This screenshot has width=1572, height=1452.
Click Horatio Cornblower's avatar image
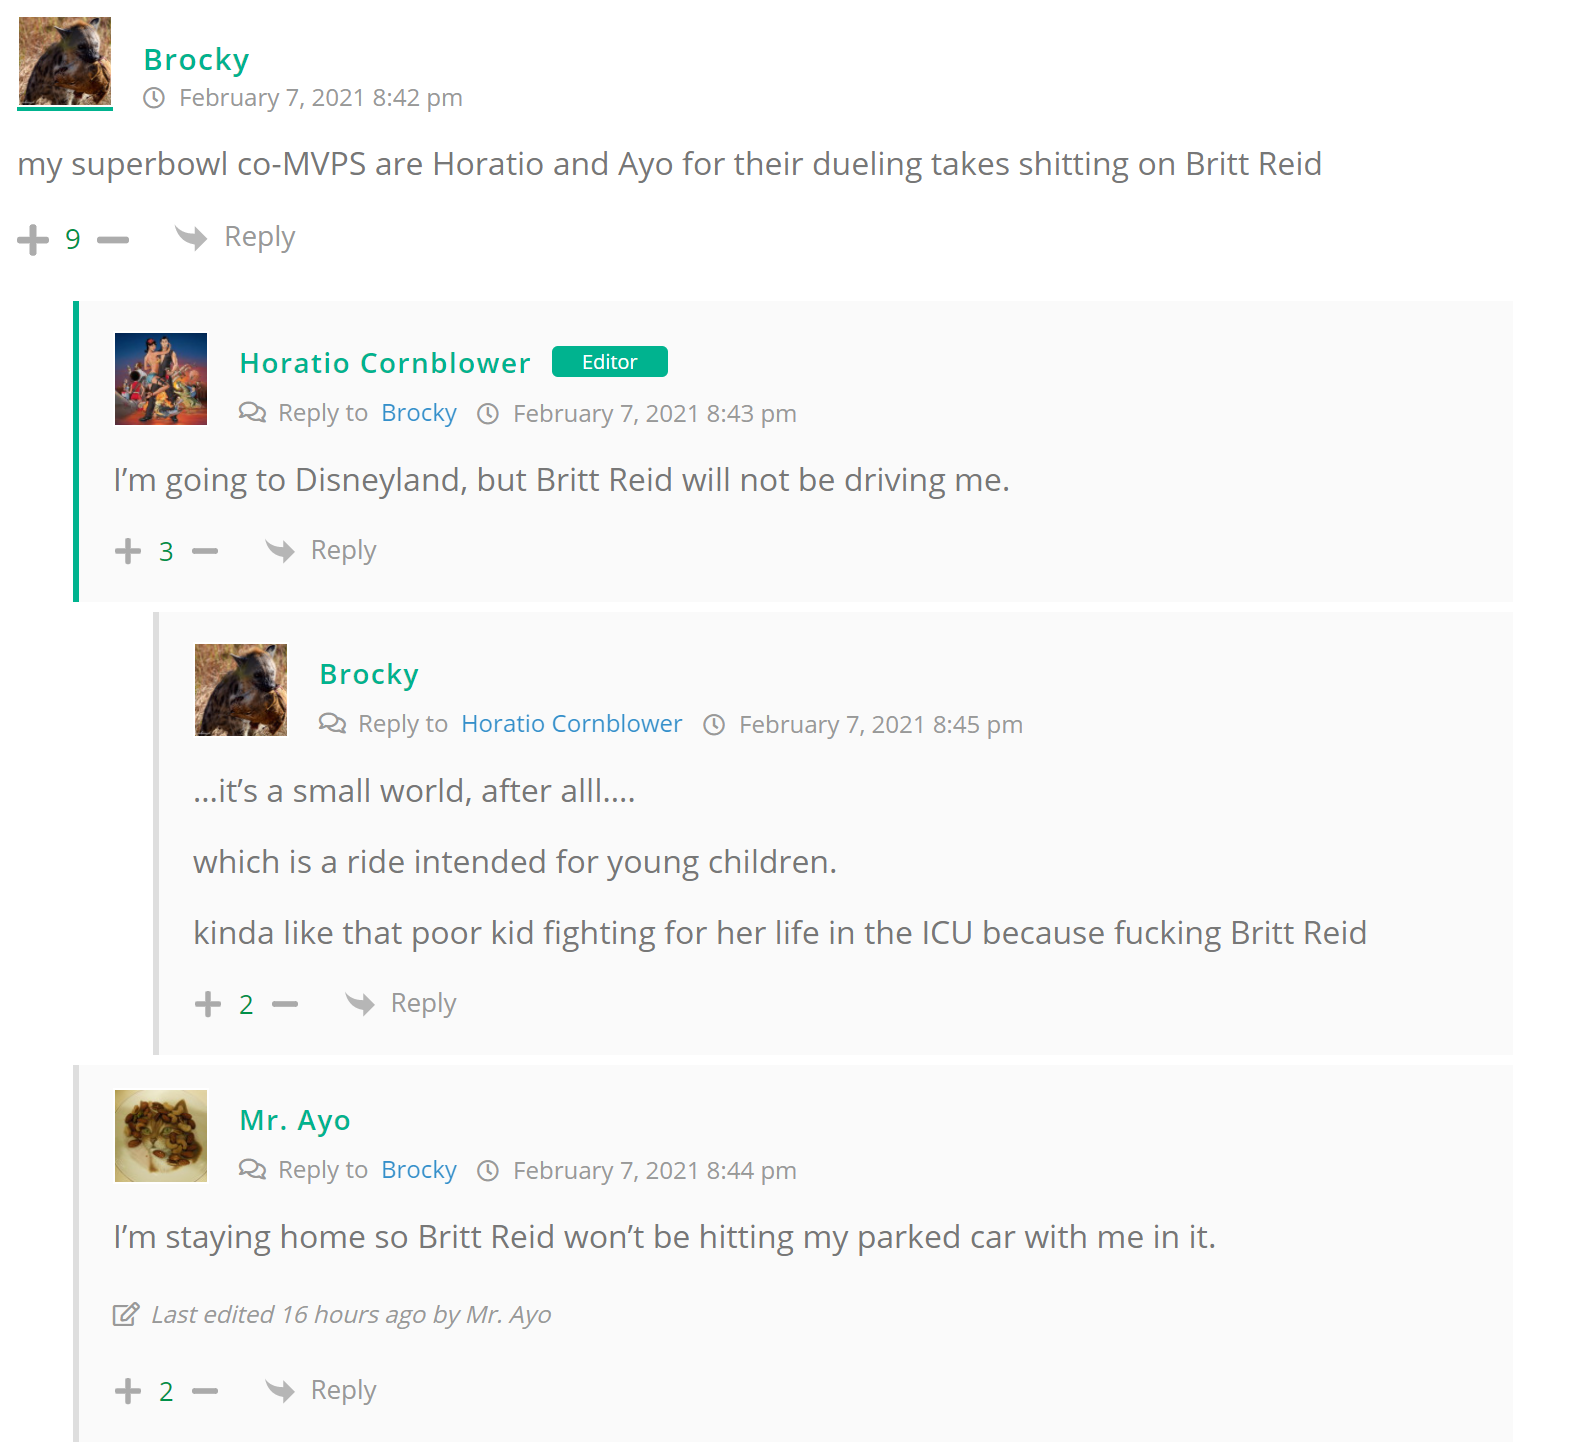(161, 379)
